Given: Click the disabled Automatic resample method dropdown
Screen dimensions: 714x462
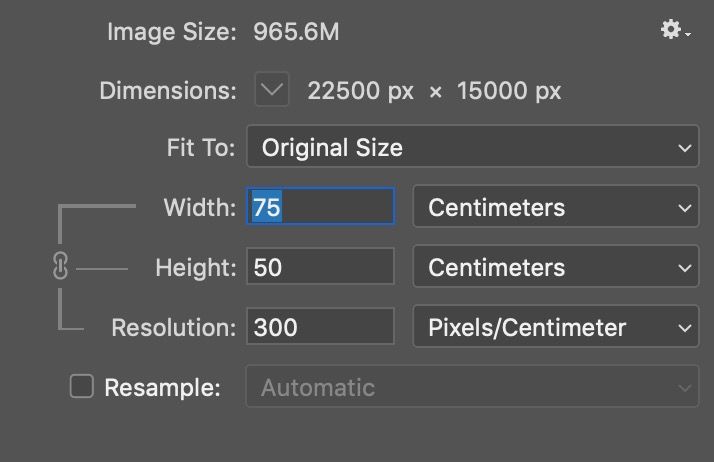Looking at the screenshot, I should 472,387.
